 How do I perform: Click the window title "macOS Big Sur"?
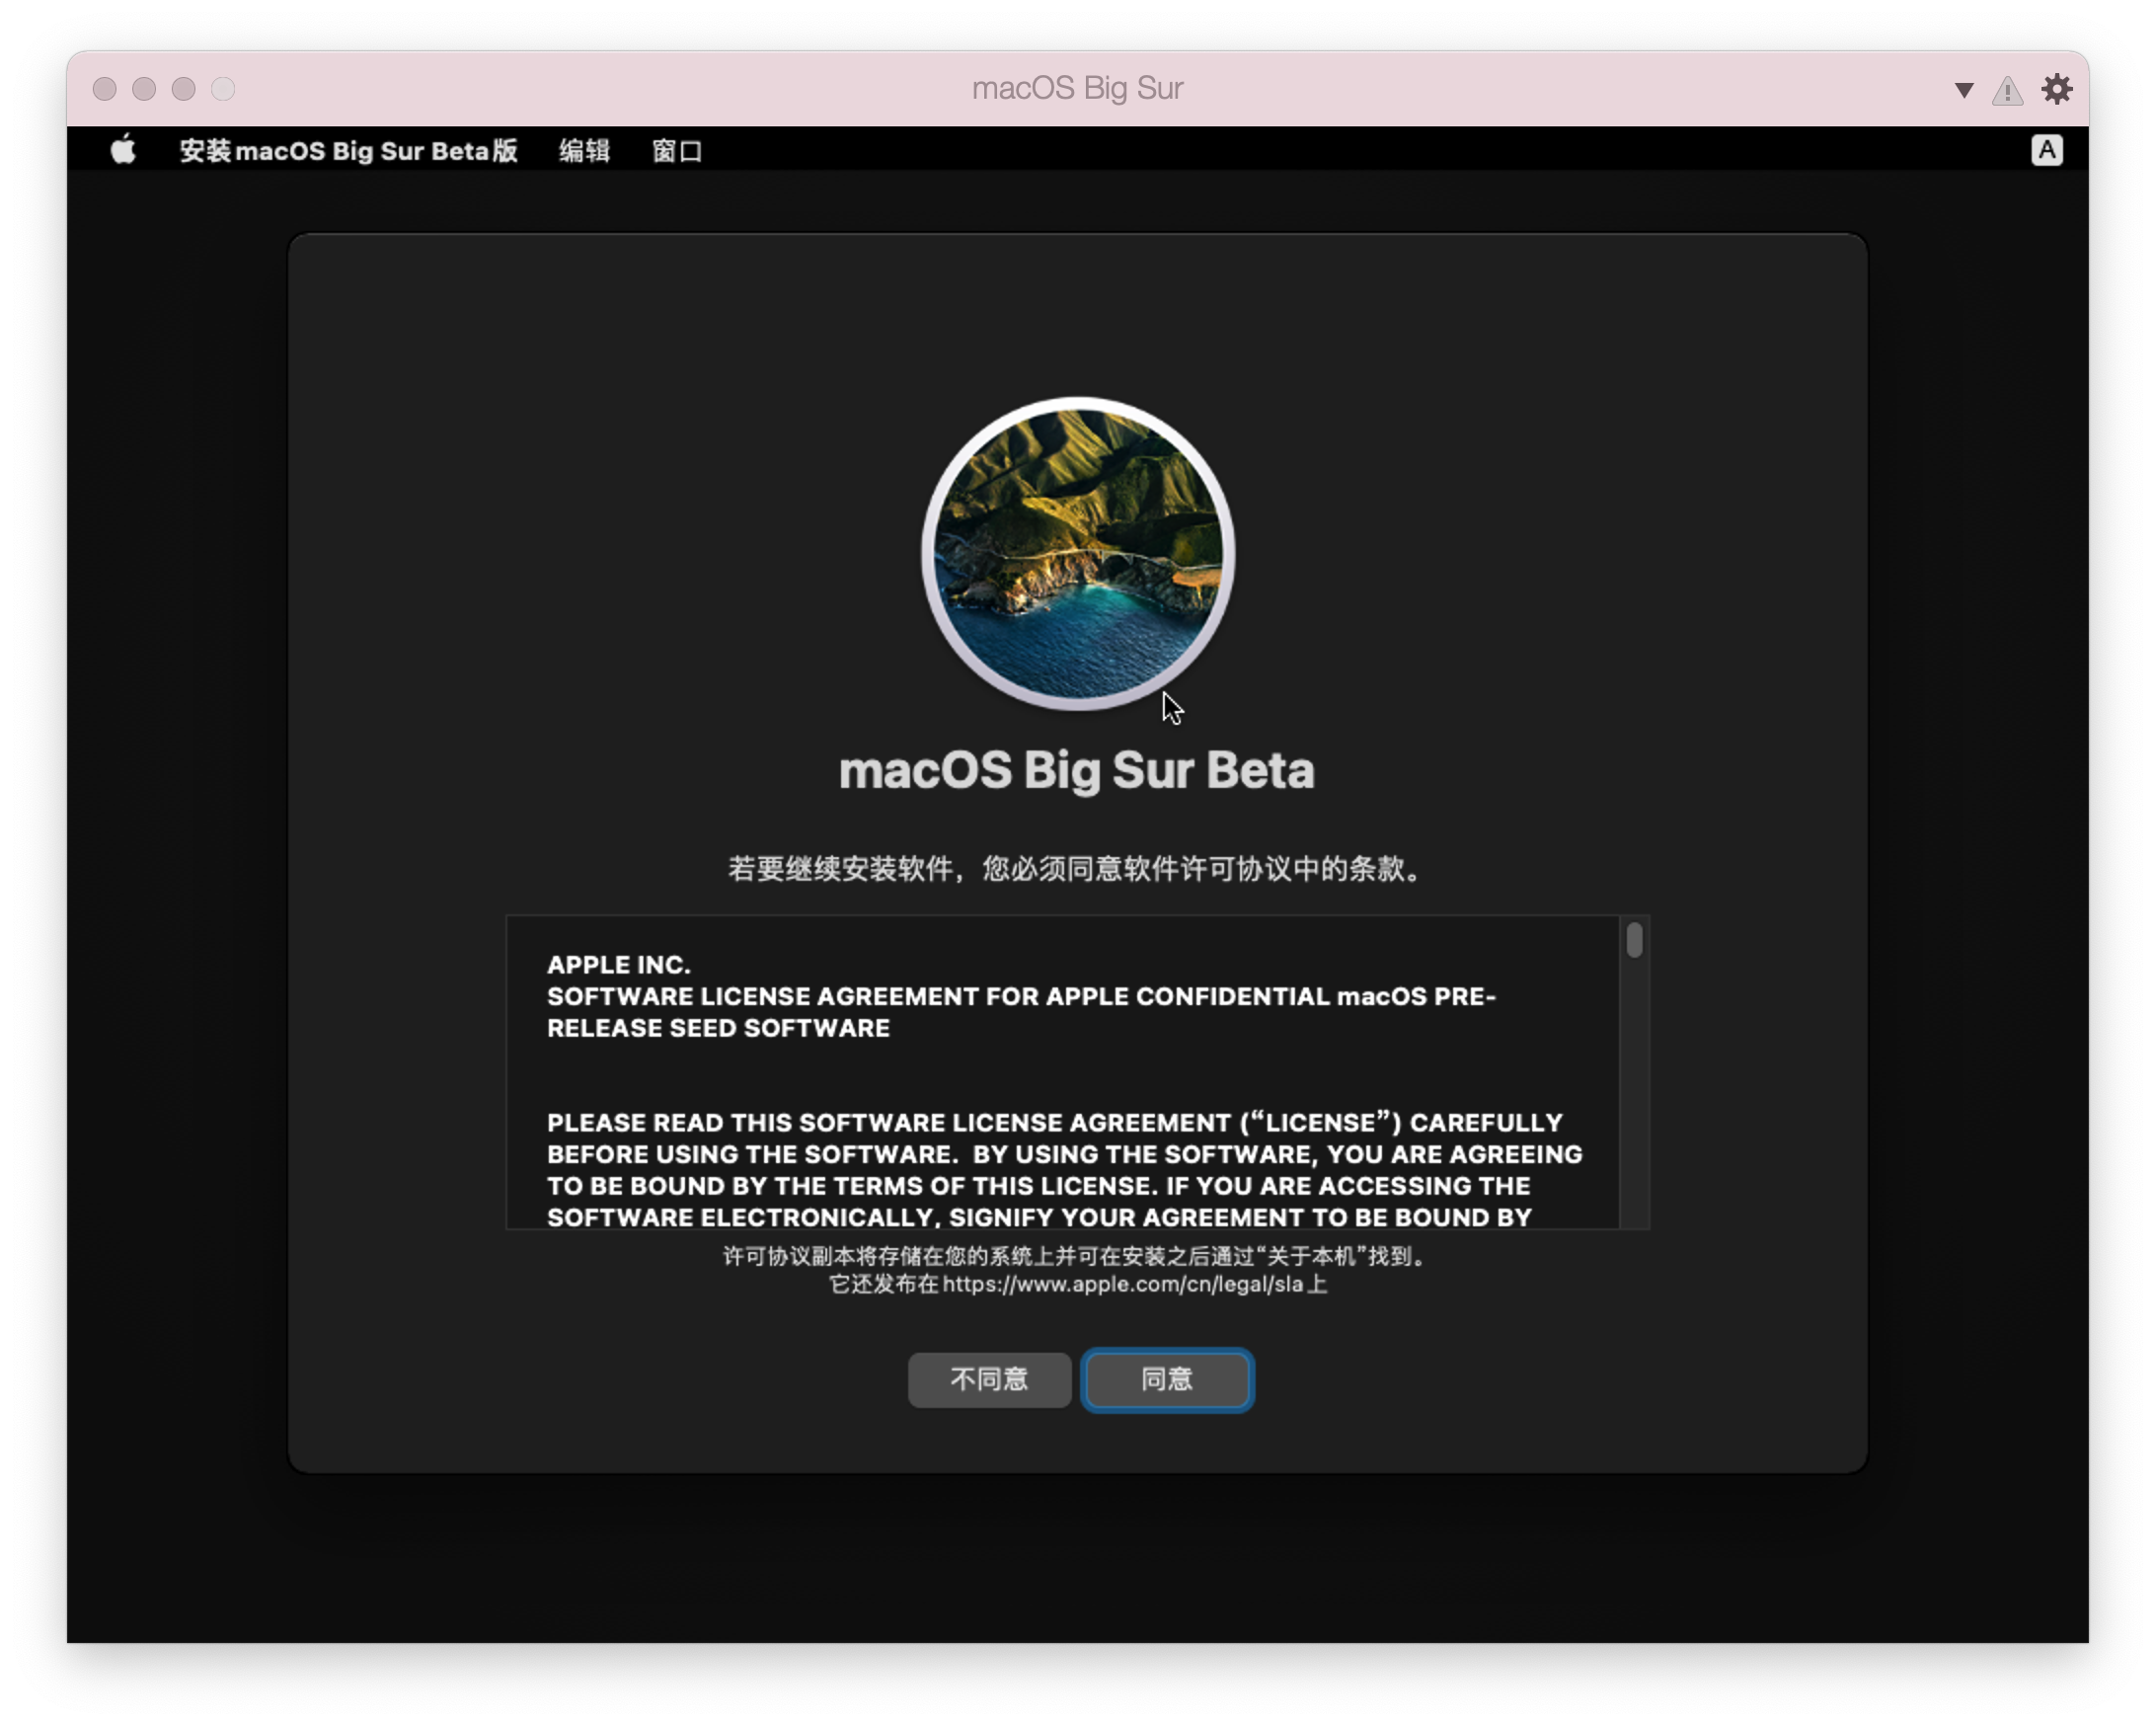pyautogui.click(x=1077, y=88)
